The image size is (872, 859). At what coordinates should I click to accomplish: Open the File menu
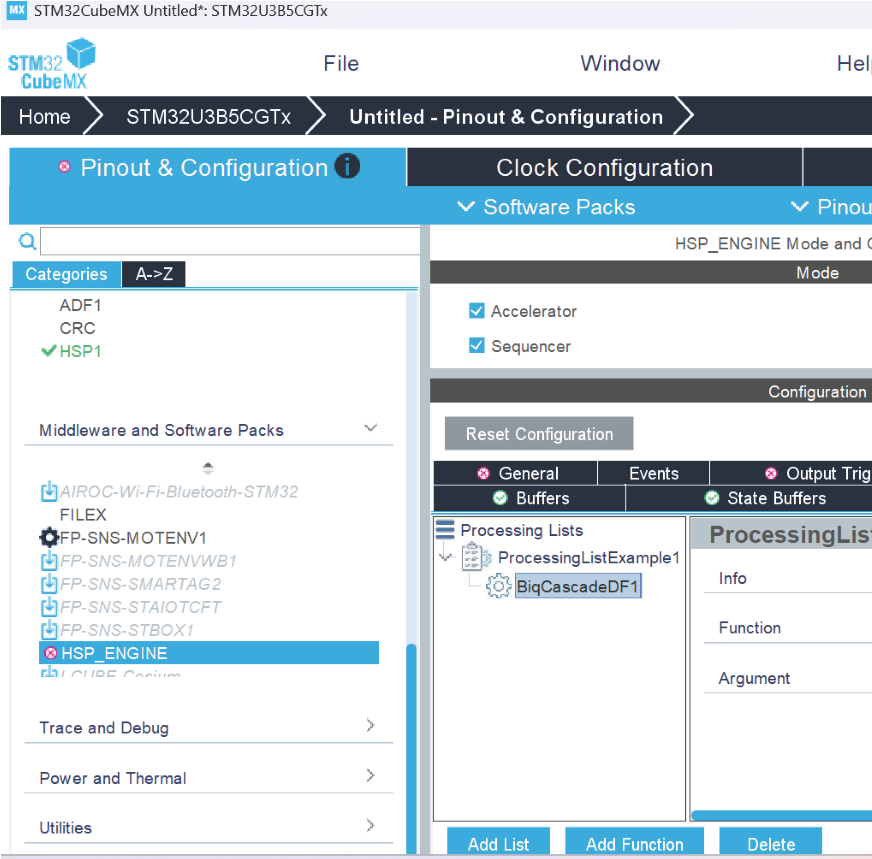pyautogui.click(x=341, y=63)
